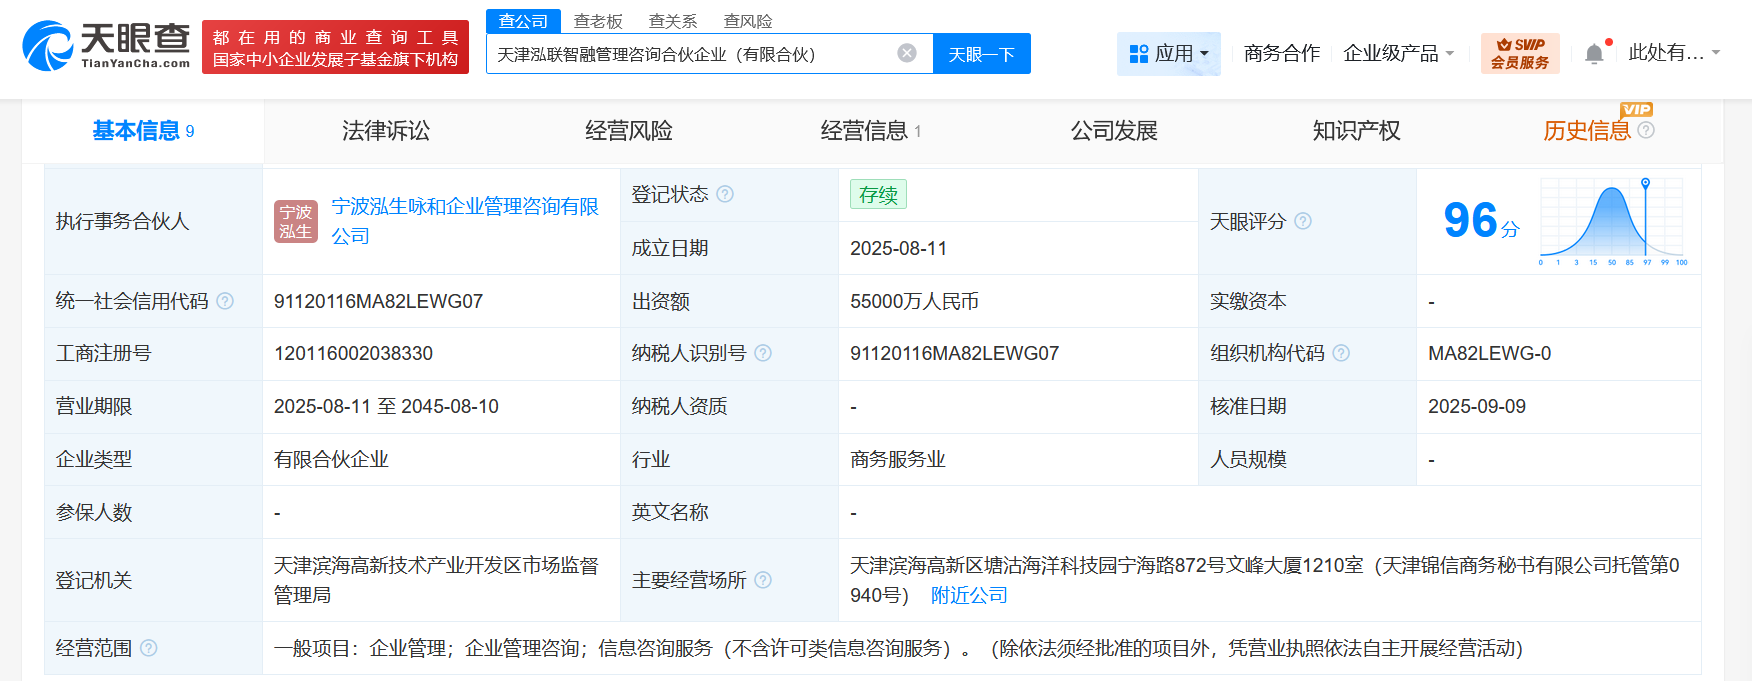Click help icon next to 组织机构代码
Image resolution: width=1752 pixels, height=681 pixels.
click(x=1341, y=353)
